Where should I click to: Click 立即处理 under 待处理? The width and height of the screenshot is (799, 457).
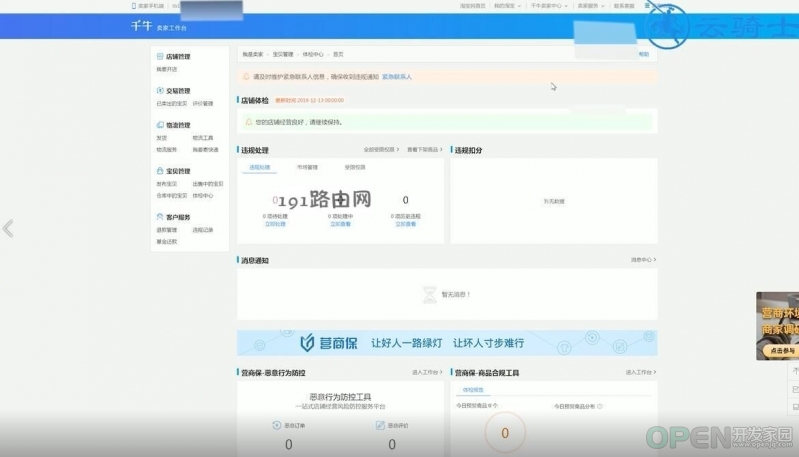275,224
